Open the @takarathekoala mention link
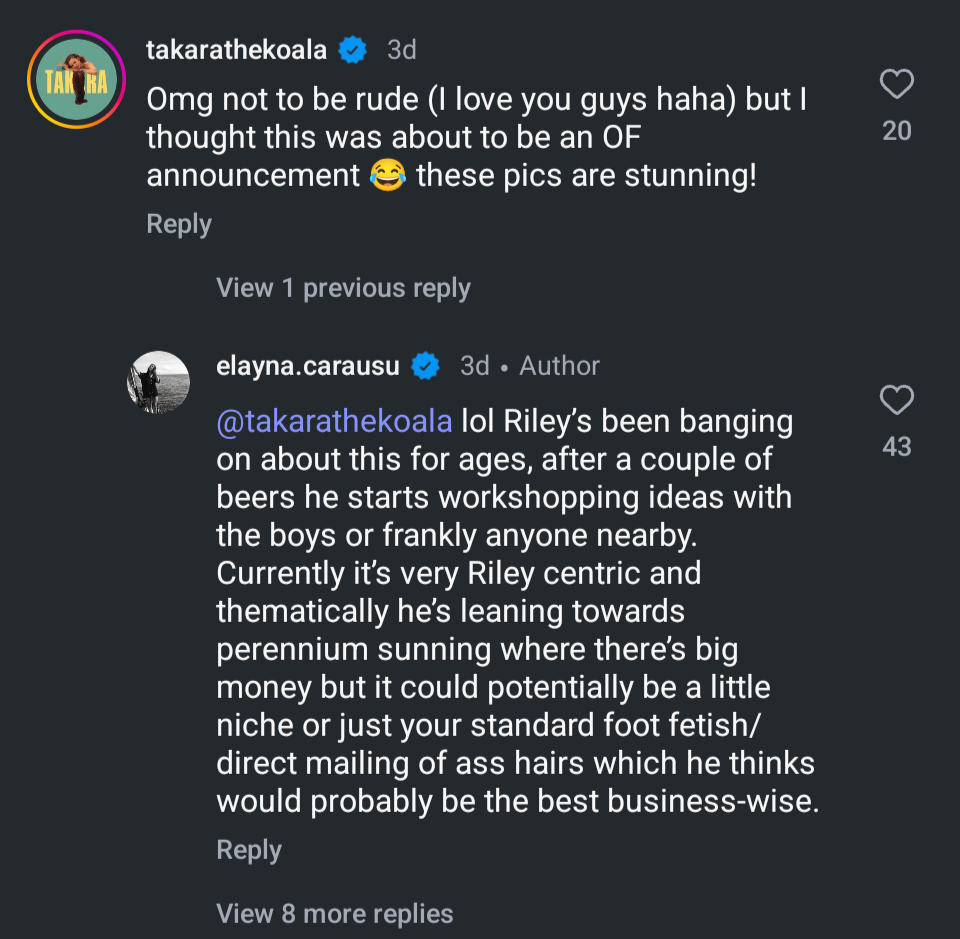The height and width of the screenshot is (939, 960). (334, 421)
